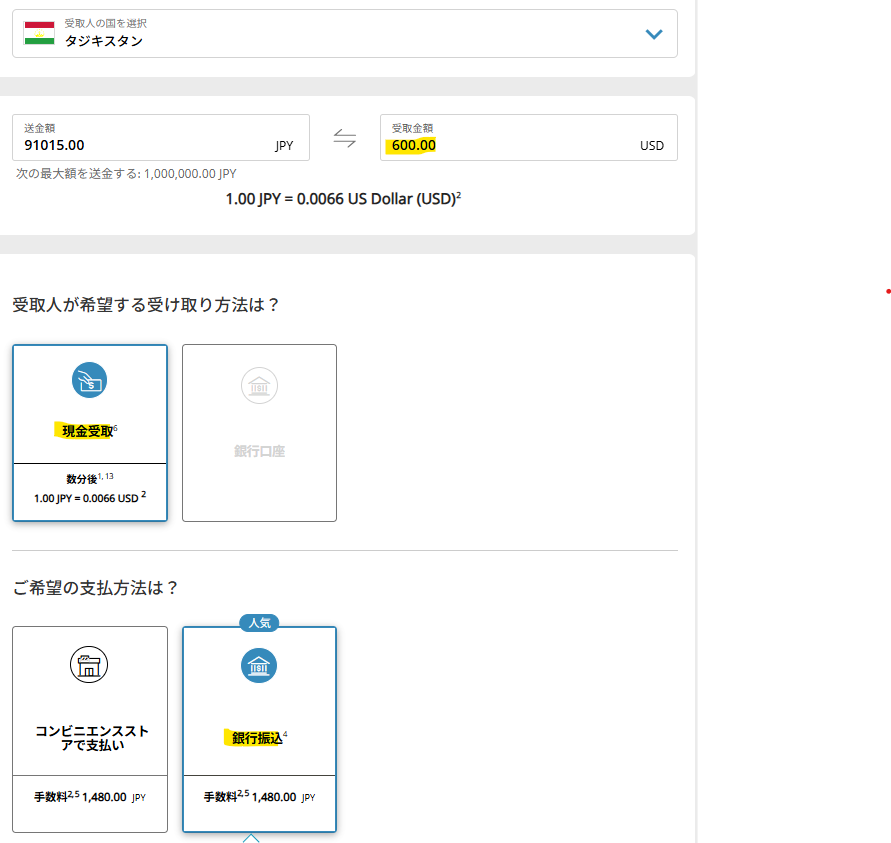The image size is (891, 843).
Task: Click the greyed-out bank account building icon
Action: (x=259, y=386)
